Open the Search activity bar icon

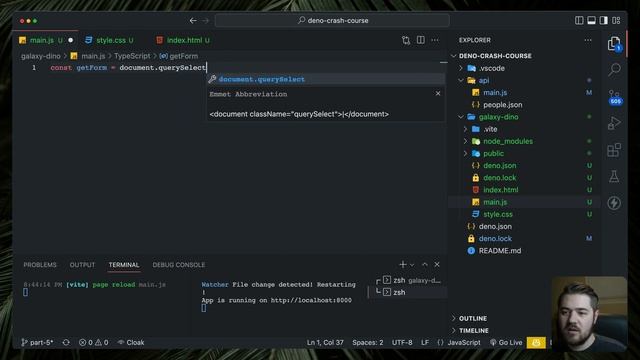click(x=614, y=69)
